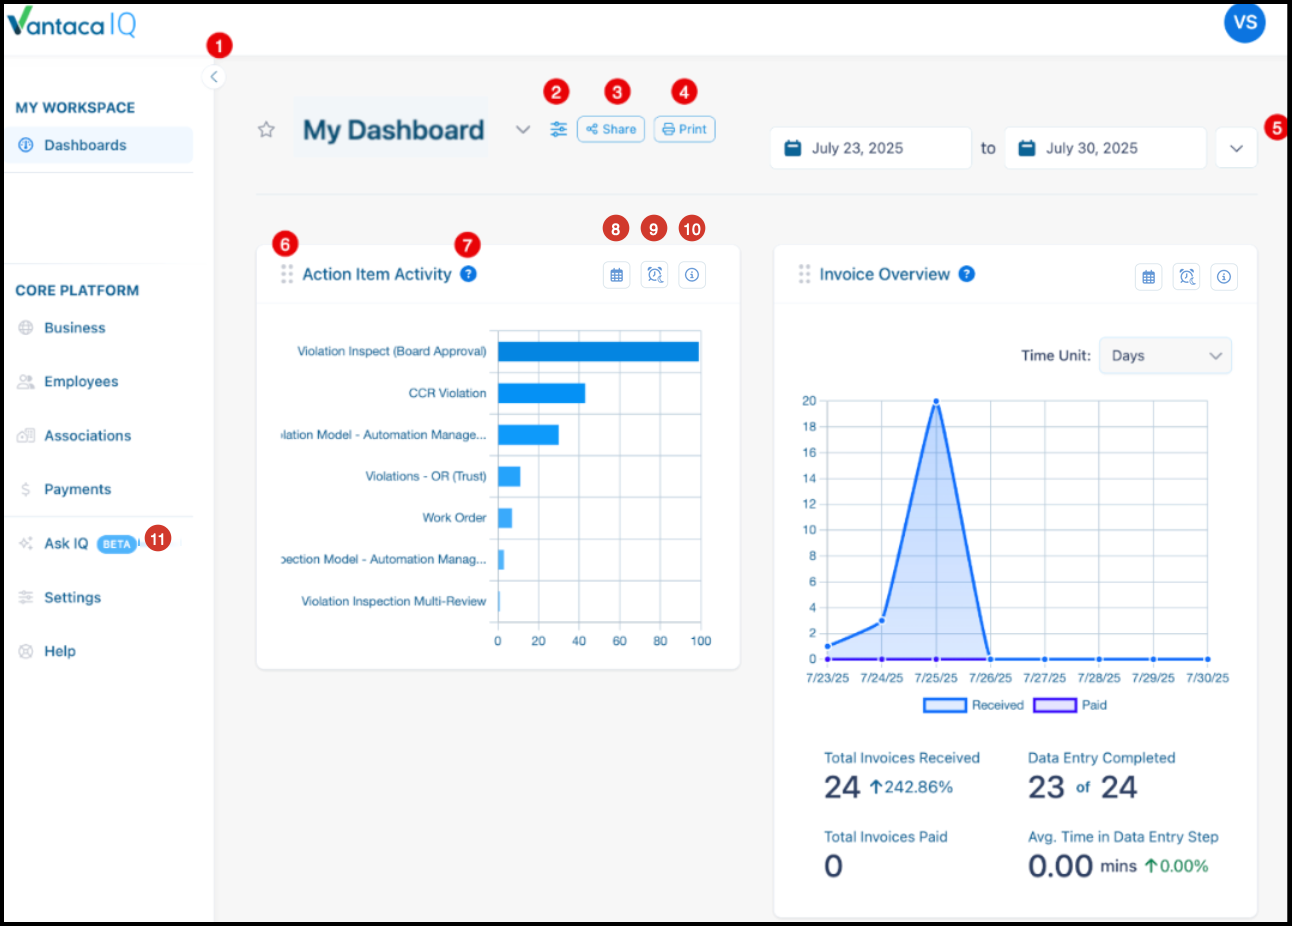Viewport: 1292px width, 926px height.
Task: Click the July 23, 2025 start date field
Action: tap(871, 148)
